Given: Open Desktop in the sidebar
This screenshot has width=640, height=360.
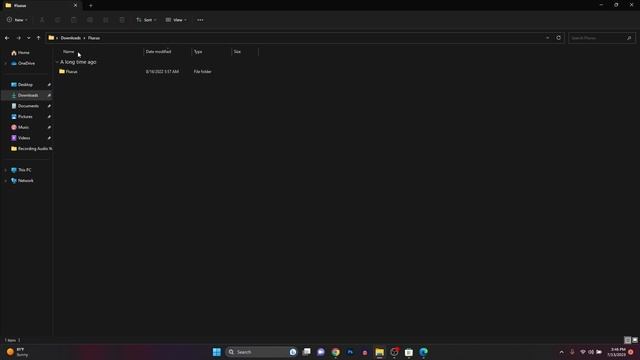Looking at the screenshot, I should pos(25,84).
